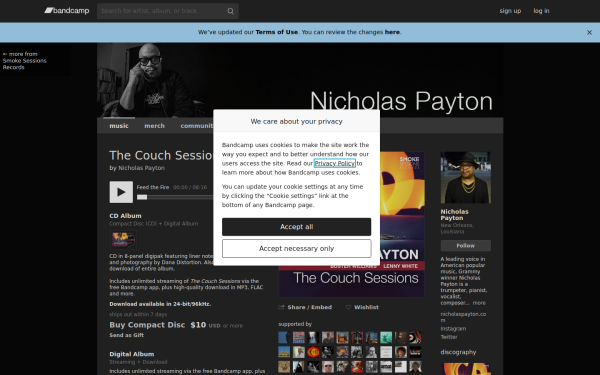600x375 pixels.
Task: Open the sign up link
Action: 510,11
